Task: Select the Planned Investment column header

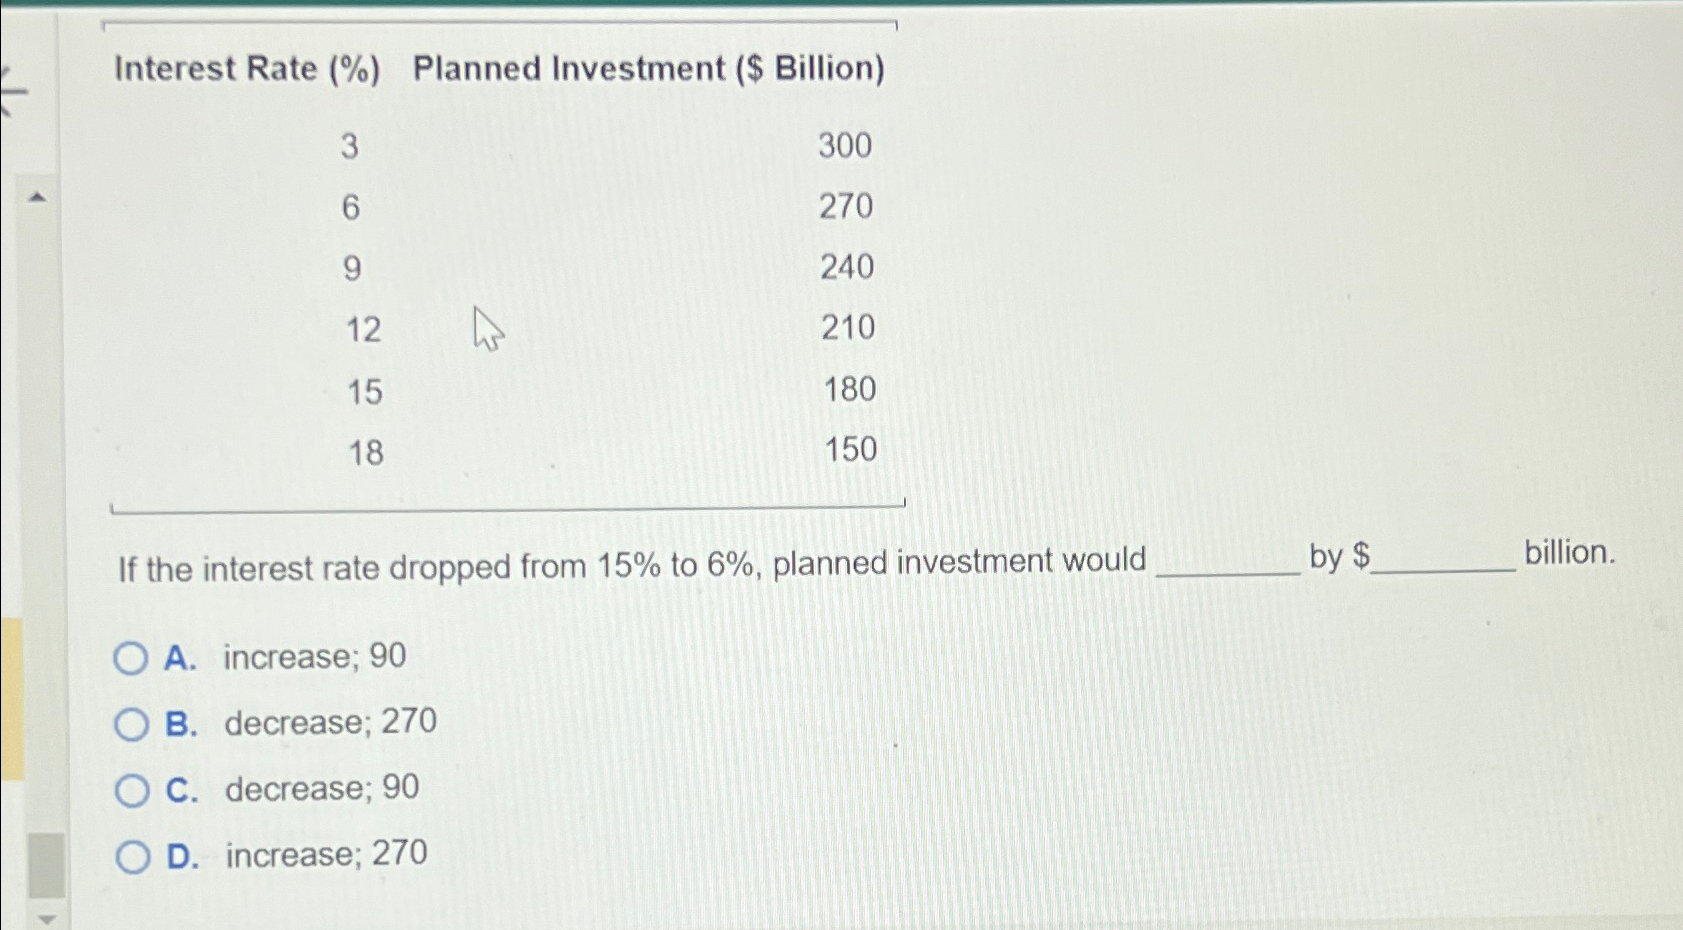Action: (650, 69)
